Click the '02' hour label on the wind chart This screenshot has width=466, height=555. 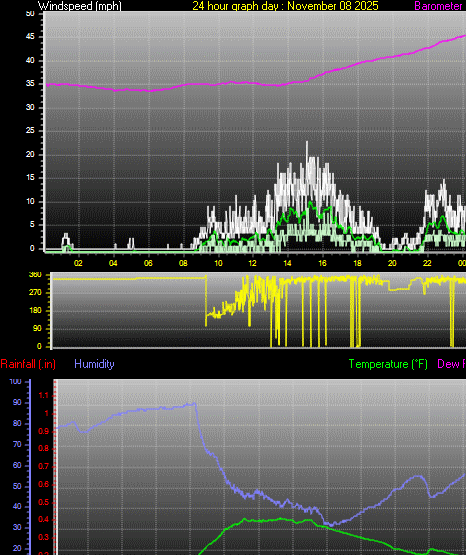click(78, 263)
